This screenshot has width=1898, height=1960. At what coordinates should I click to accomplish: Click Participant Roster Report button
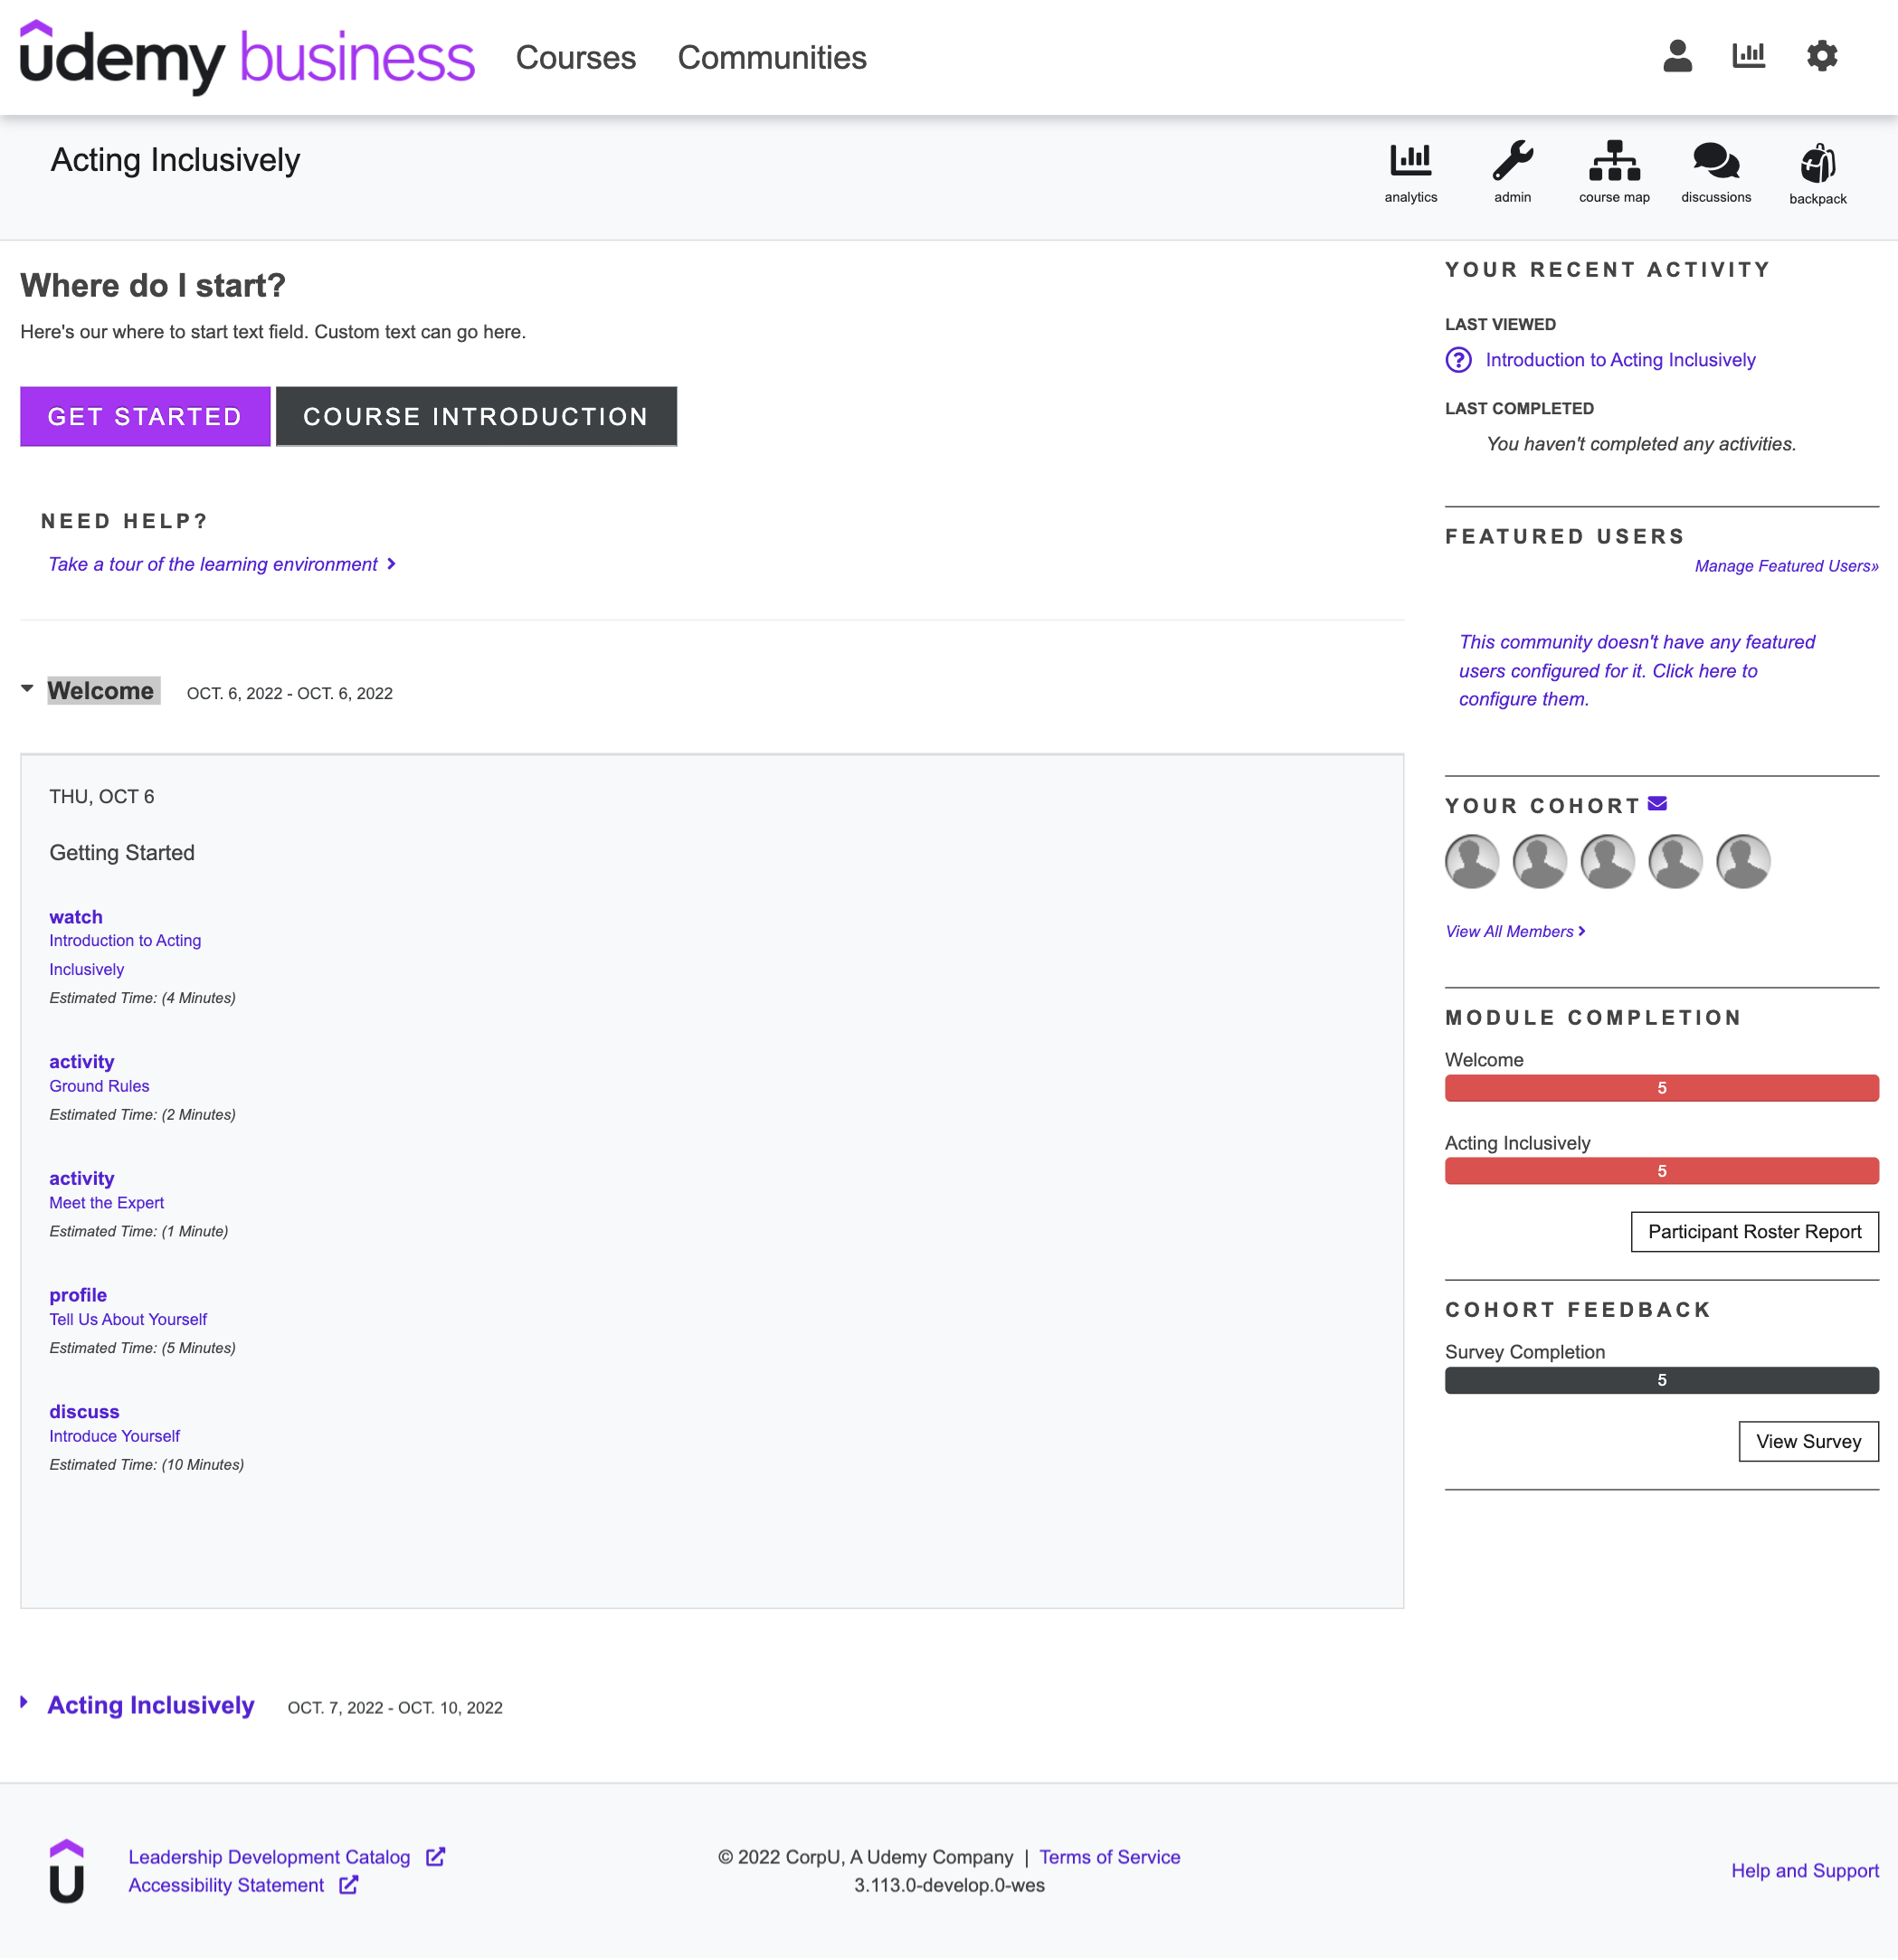tap(1752, 1230)
